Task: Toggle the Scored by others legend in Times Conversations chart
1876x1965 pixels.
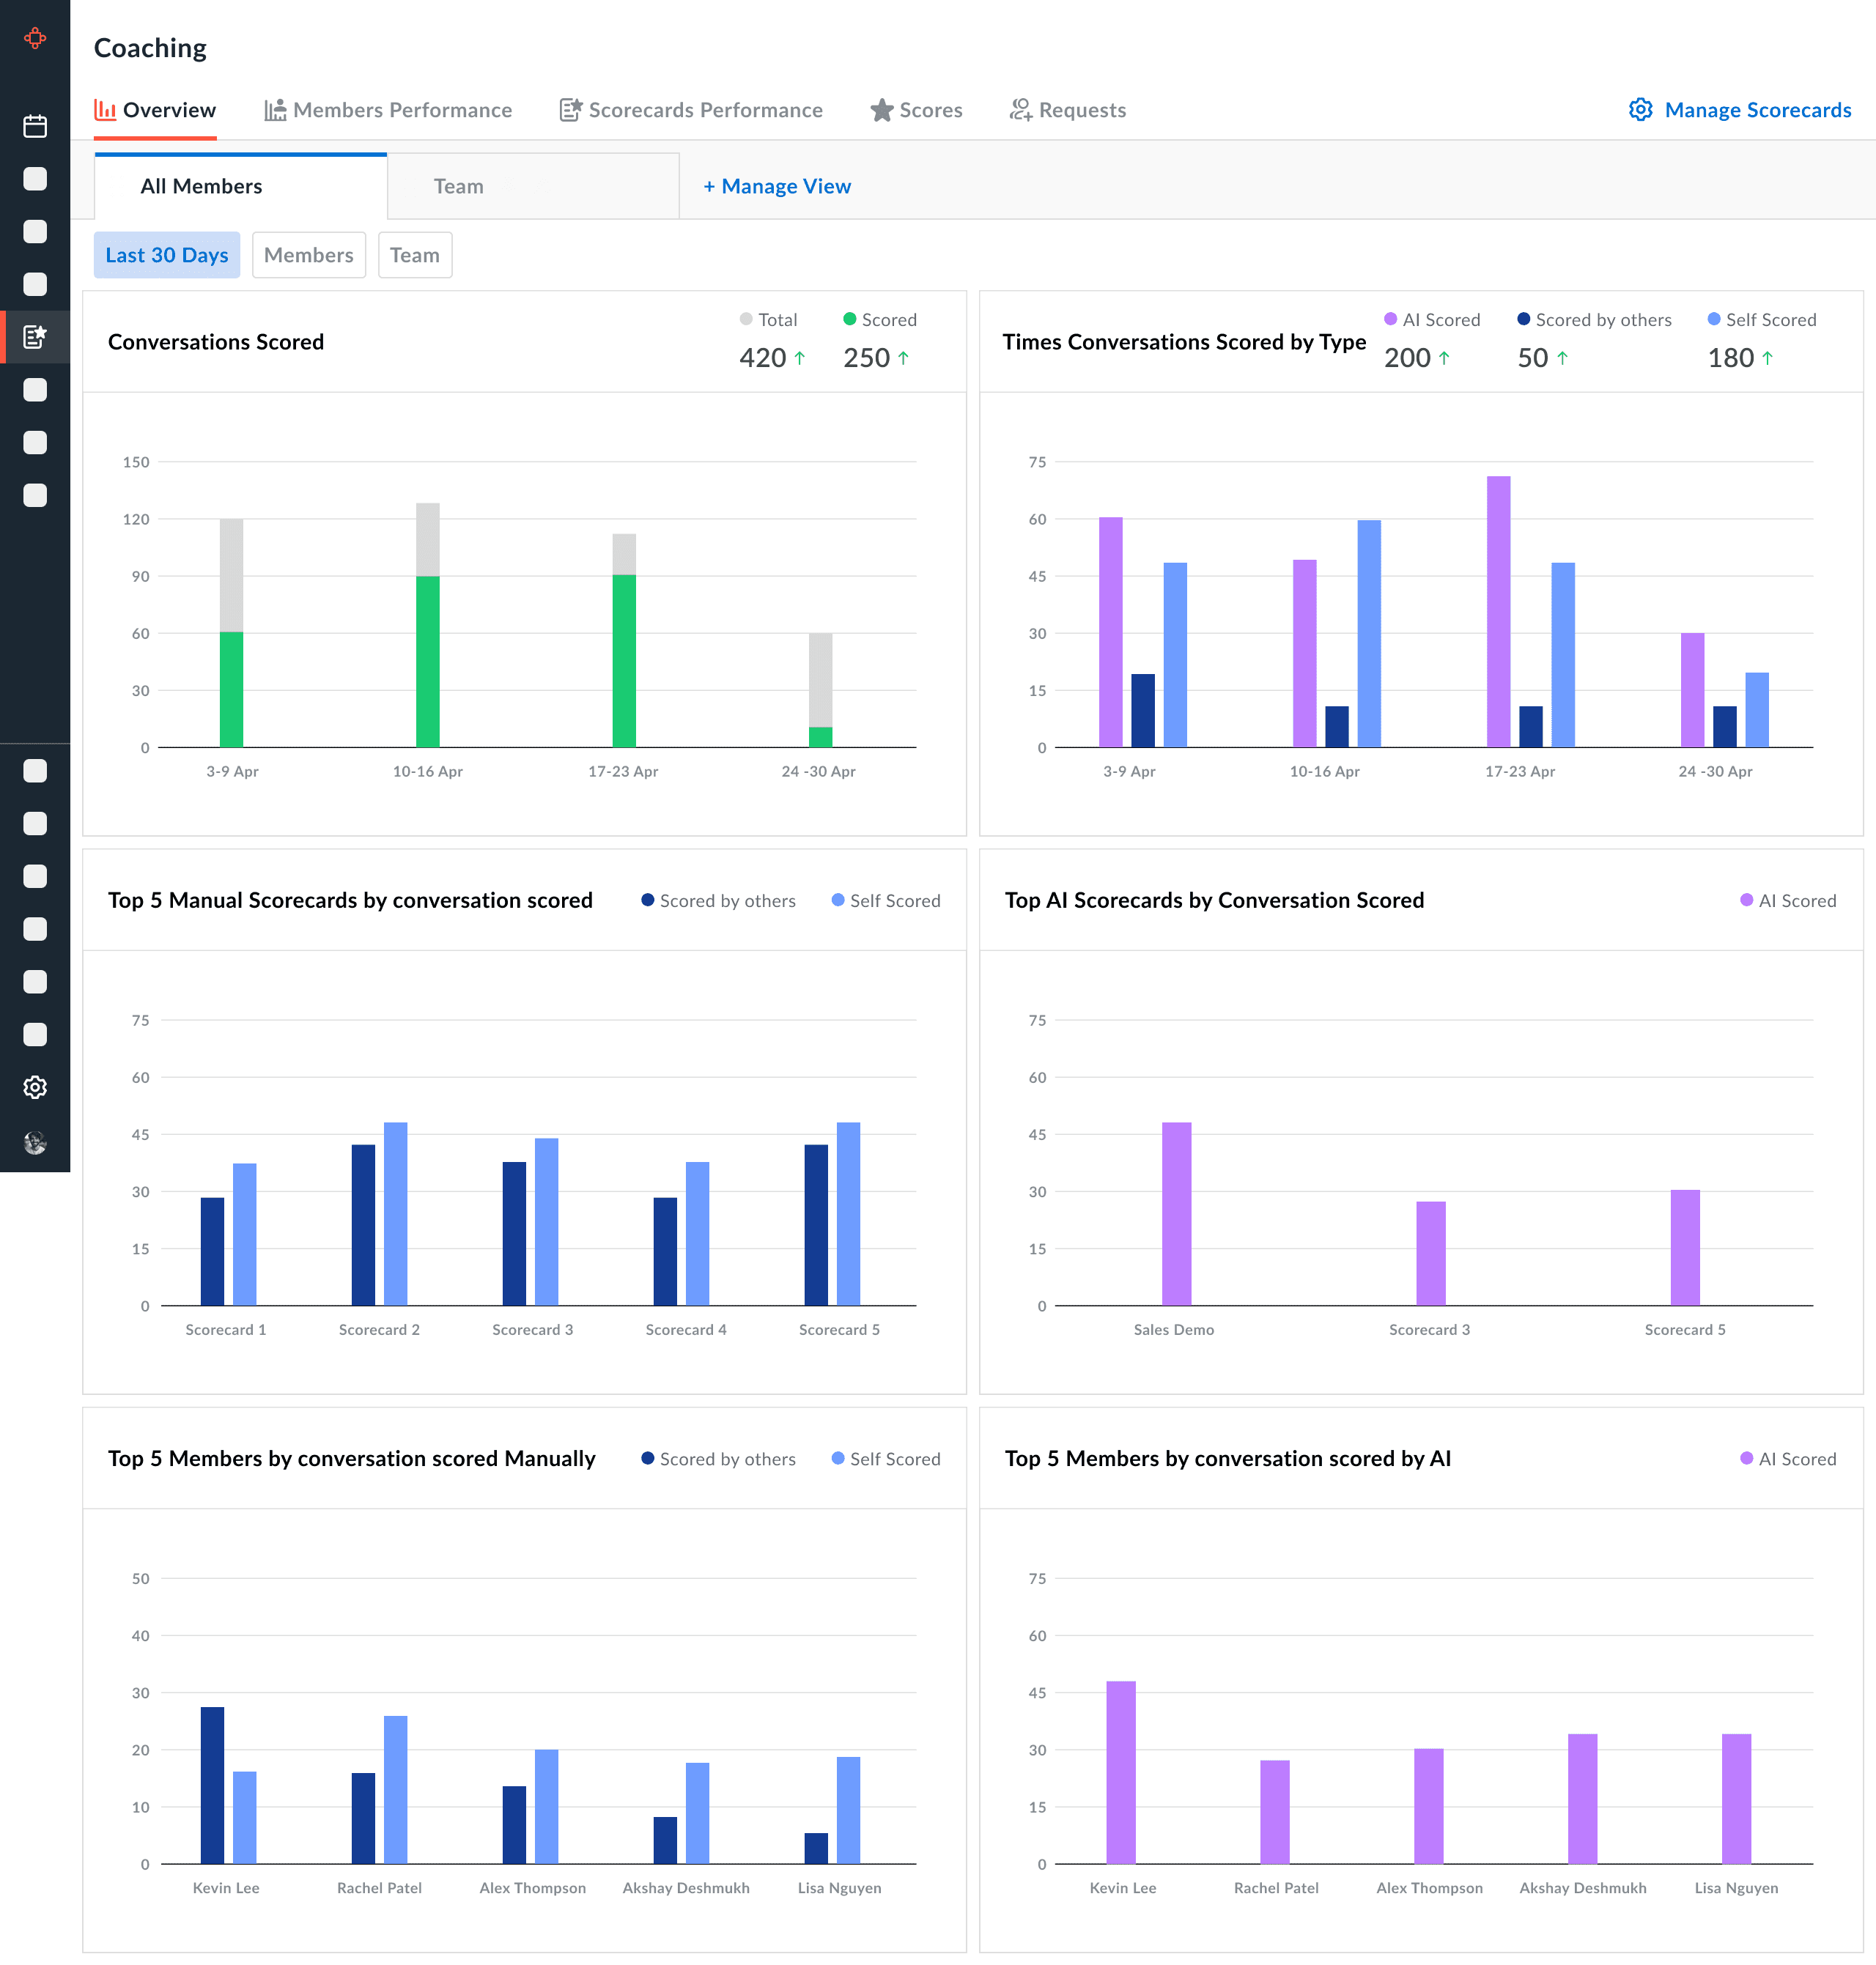Action: pyautogui.click(x=1594, y=320)
